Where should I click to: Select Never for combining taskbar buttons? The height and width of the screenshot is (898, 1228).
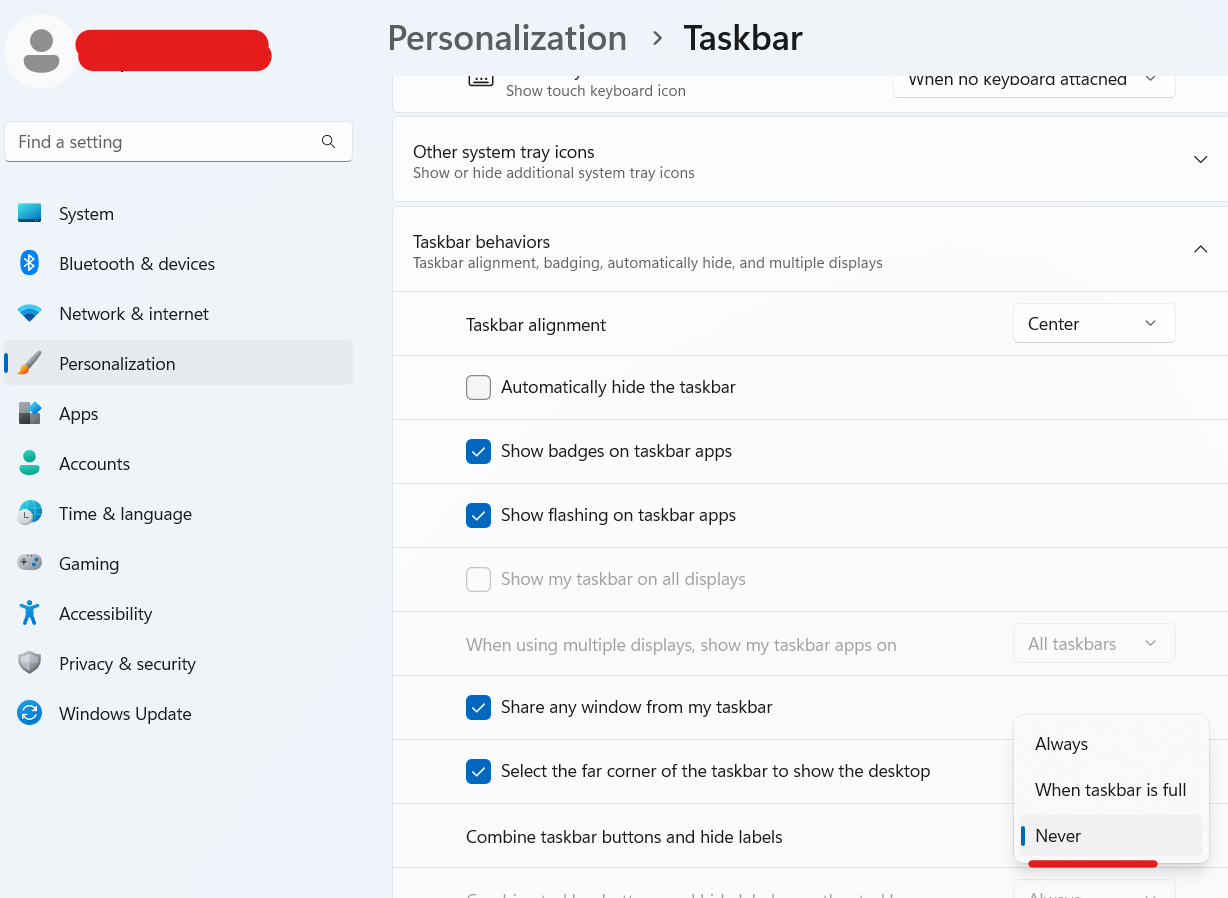click(1059, 835)
